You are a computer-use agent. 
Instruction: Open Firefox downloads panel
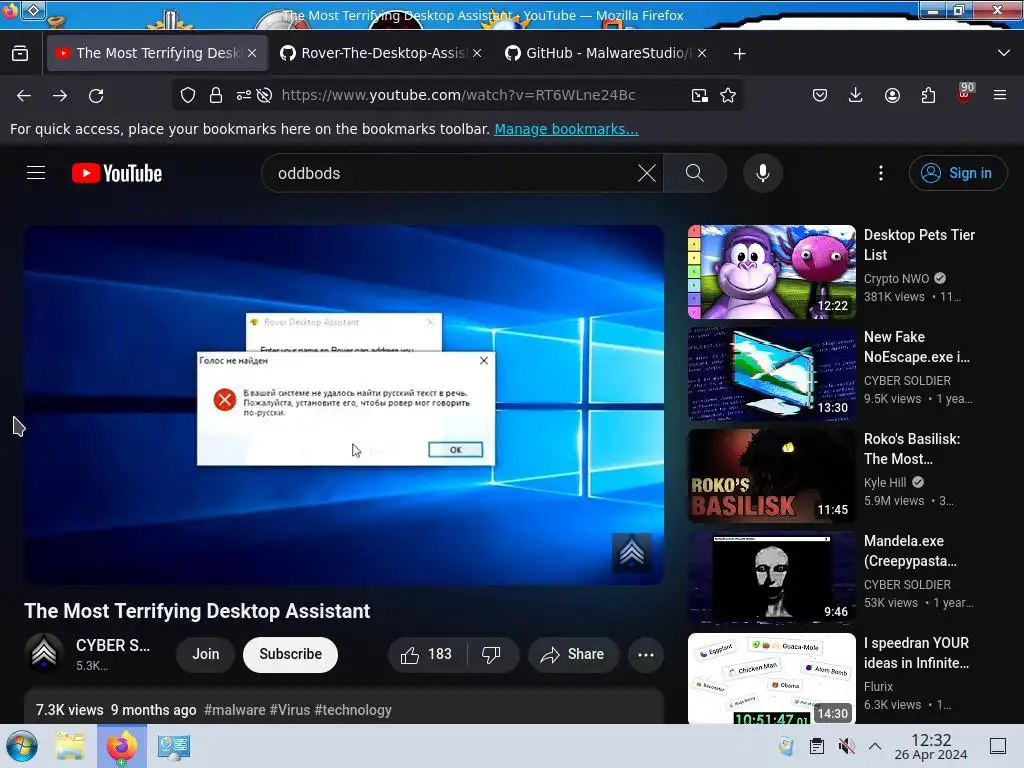click(856, 95)
